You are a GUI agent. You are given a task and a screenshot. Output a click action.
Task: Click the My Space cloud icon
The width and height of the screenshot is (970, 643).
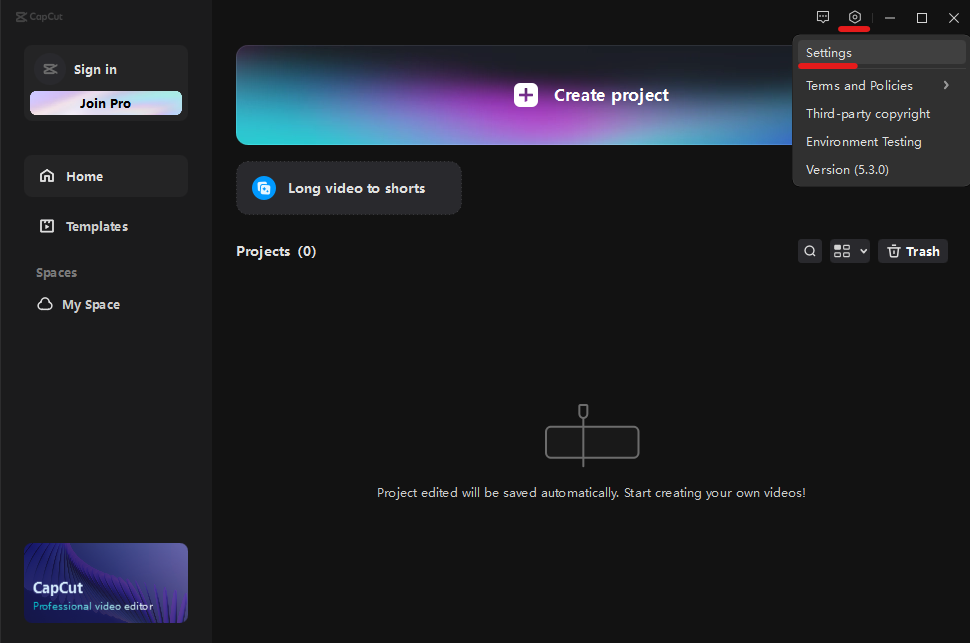45,304
